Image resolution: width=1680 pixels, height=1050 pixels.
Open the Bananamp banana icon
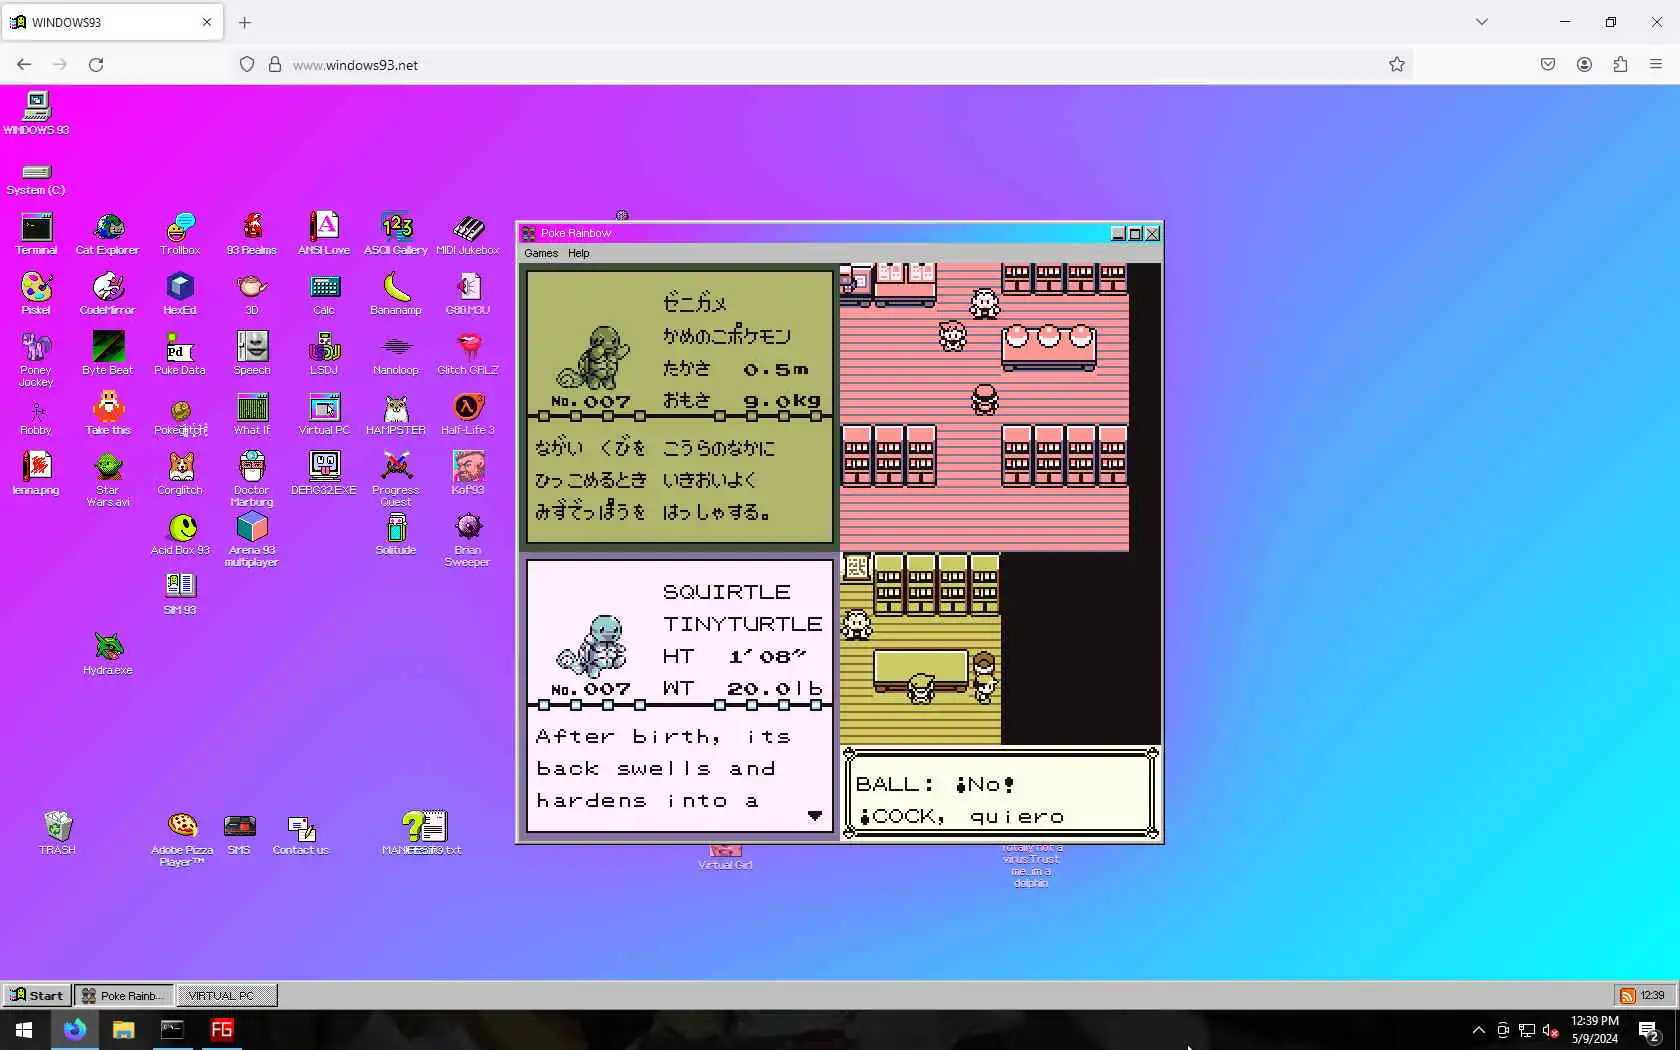pos(396,294)
